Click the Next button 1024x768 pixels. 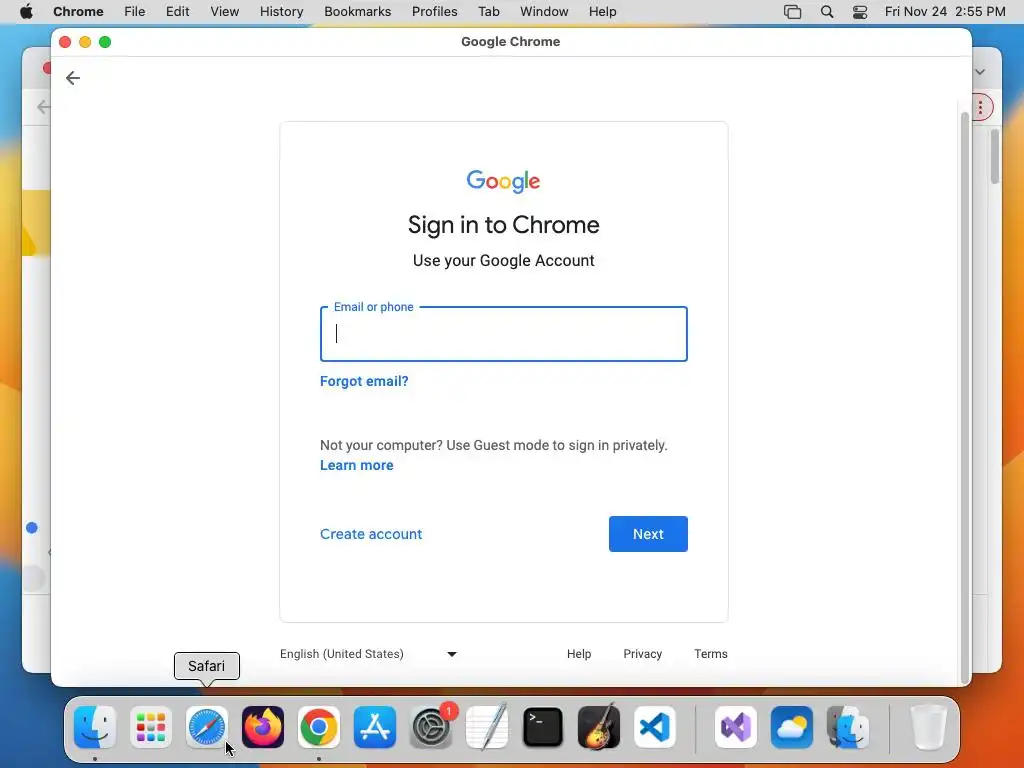point(648,534)
